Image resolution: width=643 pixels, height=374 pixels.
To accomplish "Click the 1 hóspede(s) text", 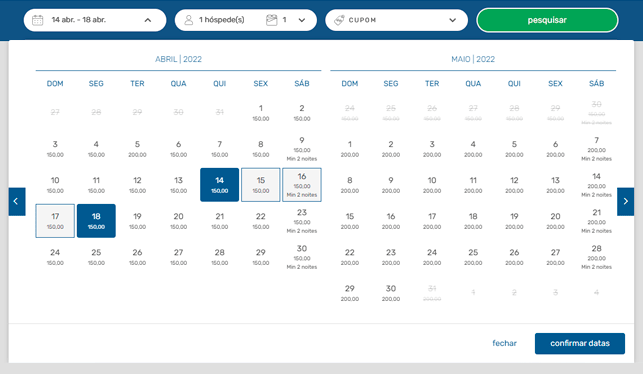I will pyautogui.click(x=221, y=20).
